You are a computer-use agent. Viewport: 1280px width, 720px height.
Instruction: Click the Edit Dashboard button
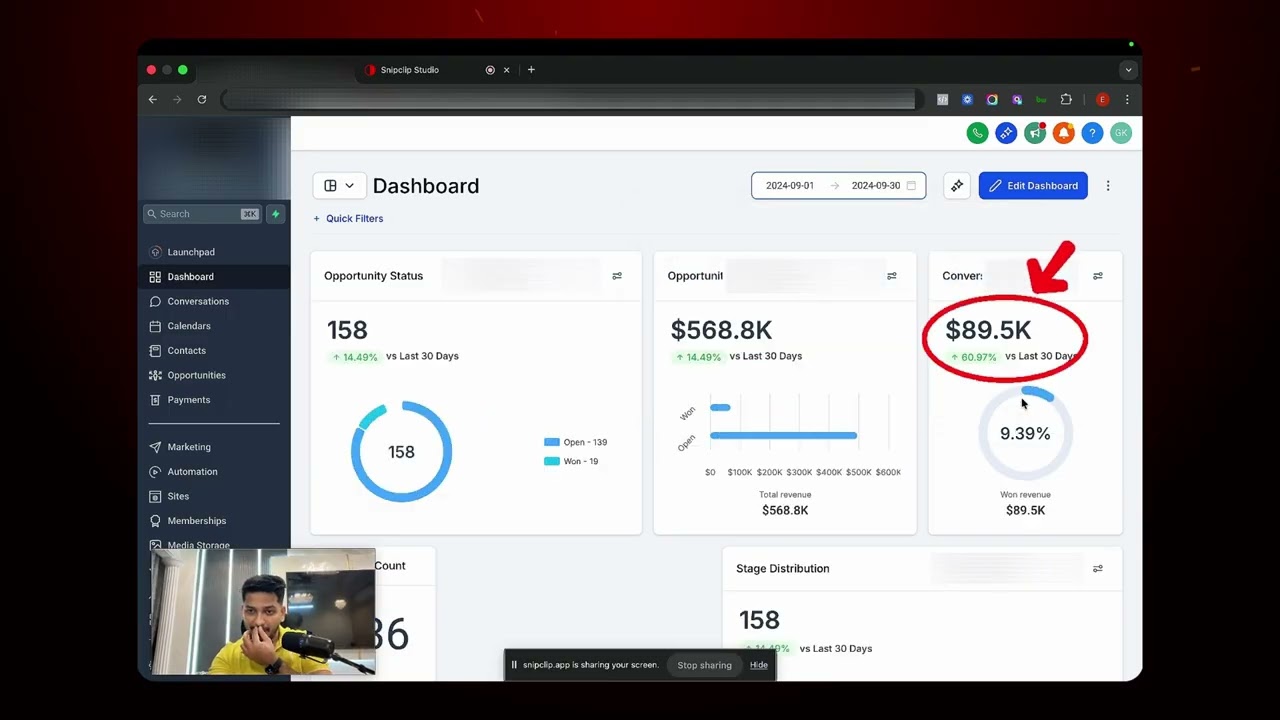coord(1033,186)
